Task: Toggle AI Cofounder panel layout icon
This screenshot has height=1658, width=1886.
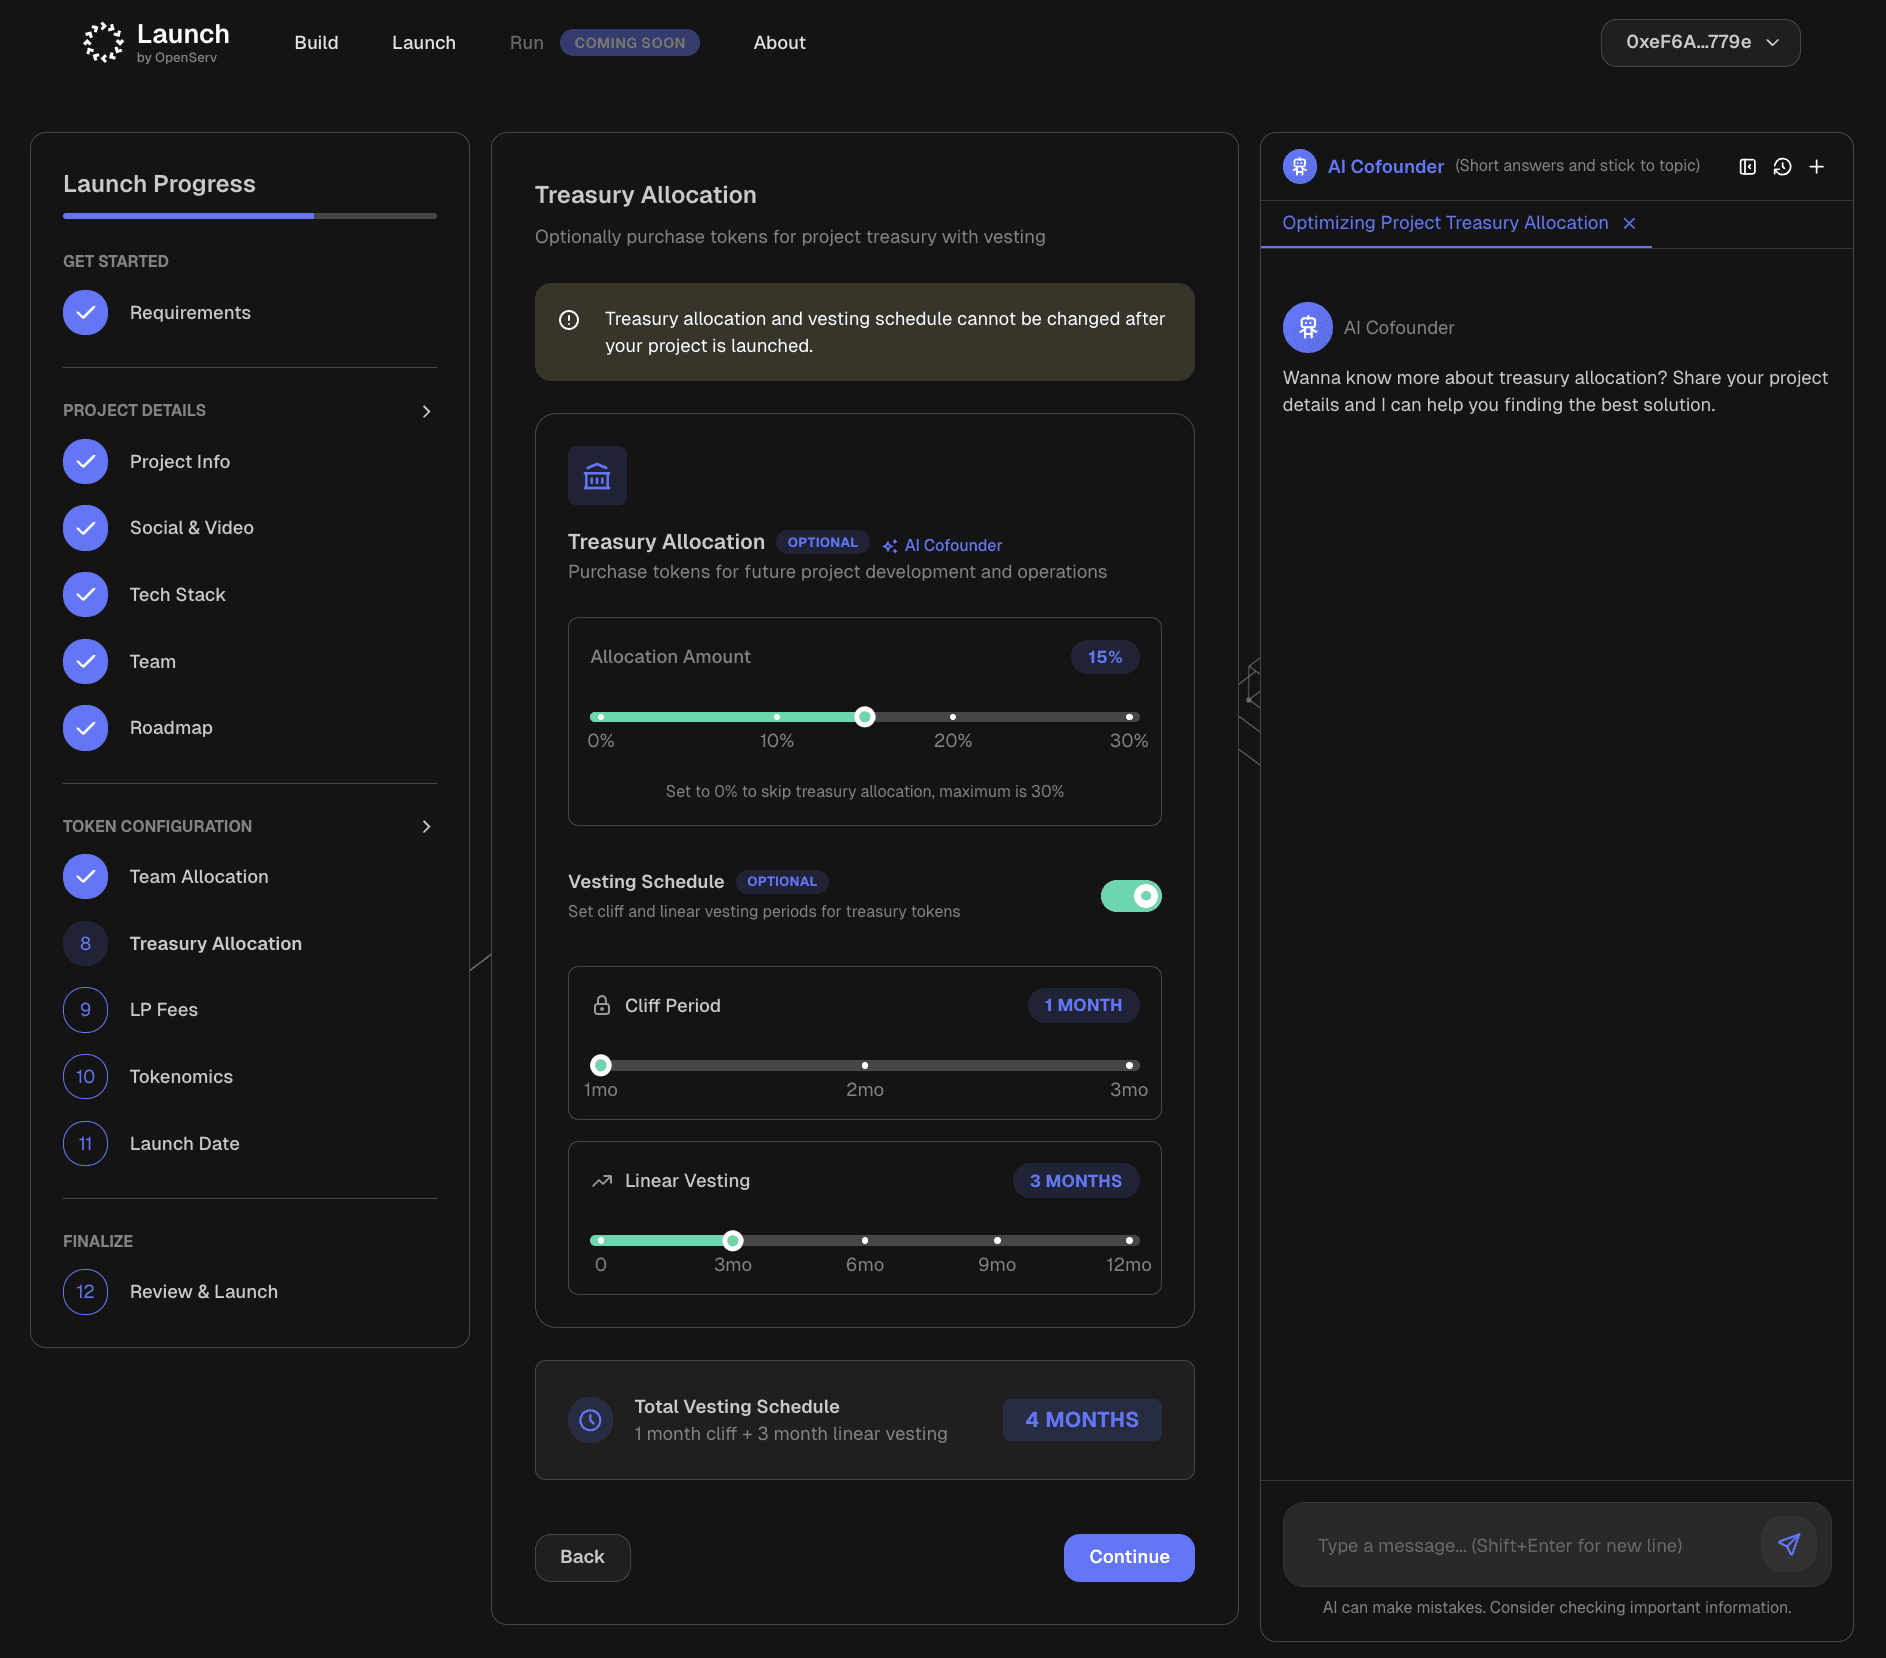Action: point(1747,167)
